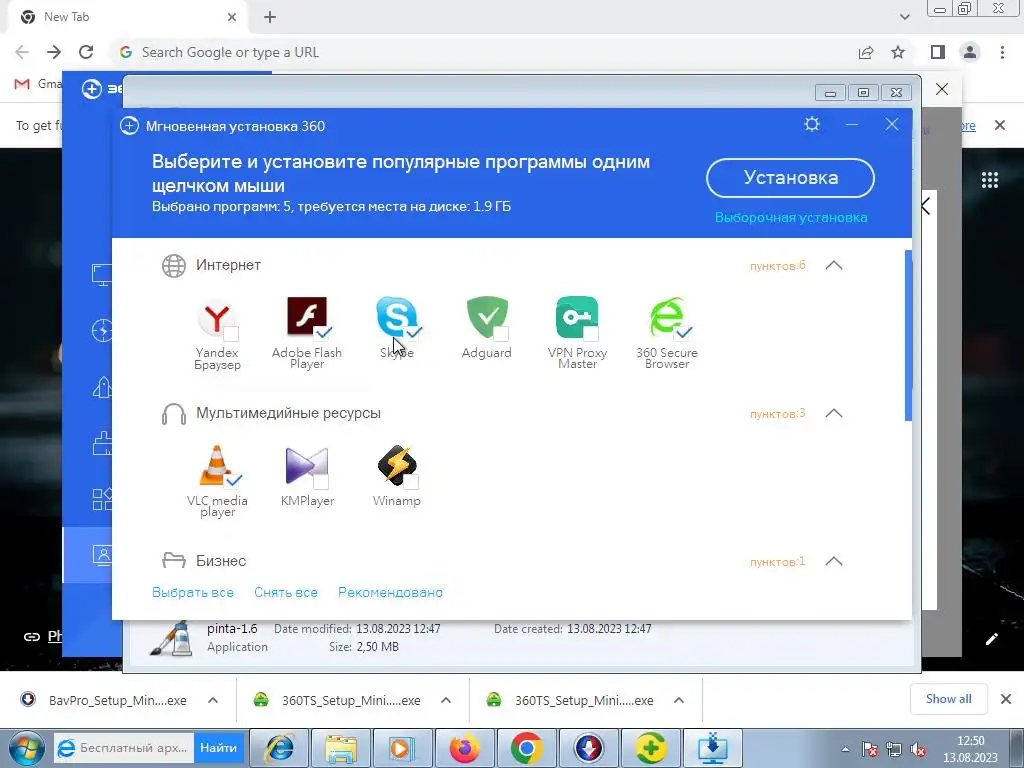This screenshot has width=1024, height=768.
Task: Click Chrome share page icon
Action: (x=866, y=52)
